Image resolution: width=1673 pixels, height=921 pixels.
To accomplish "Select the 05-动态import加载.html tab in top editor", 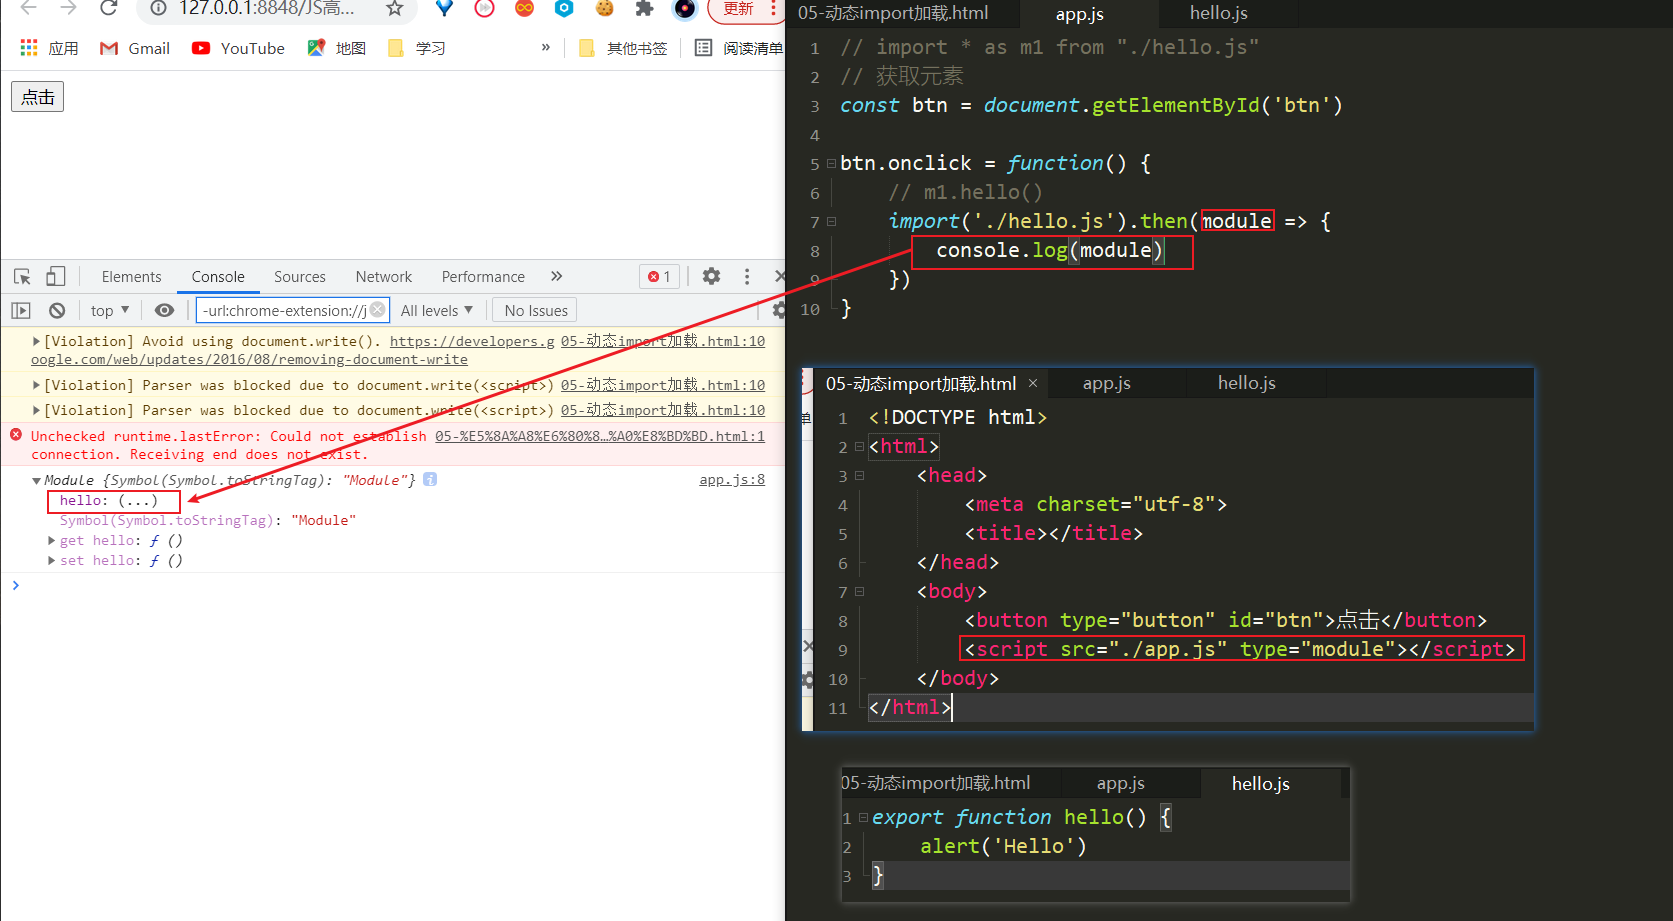I will tap(893, 13).
